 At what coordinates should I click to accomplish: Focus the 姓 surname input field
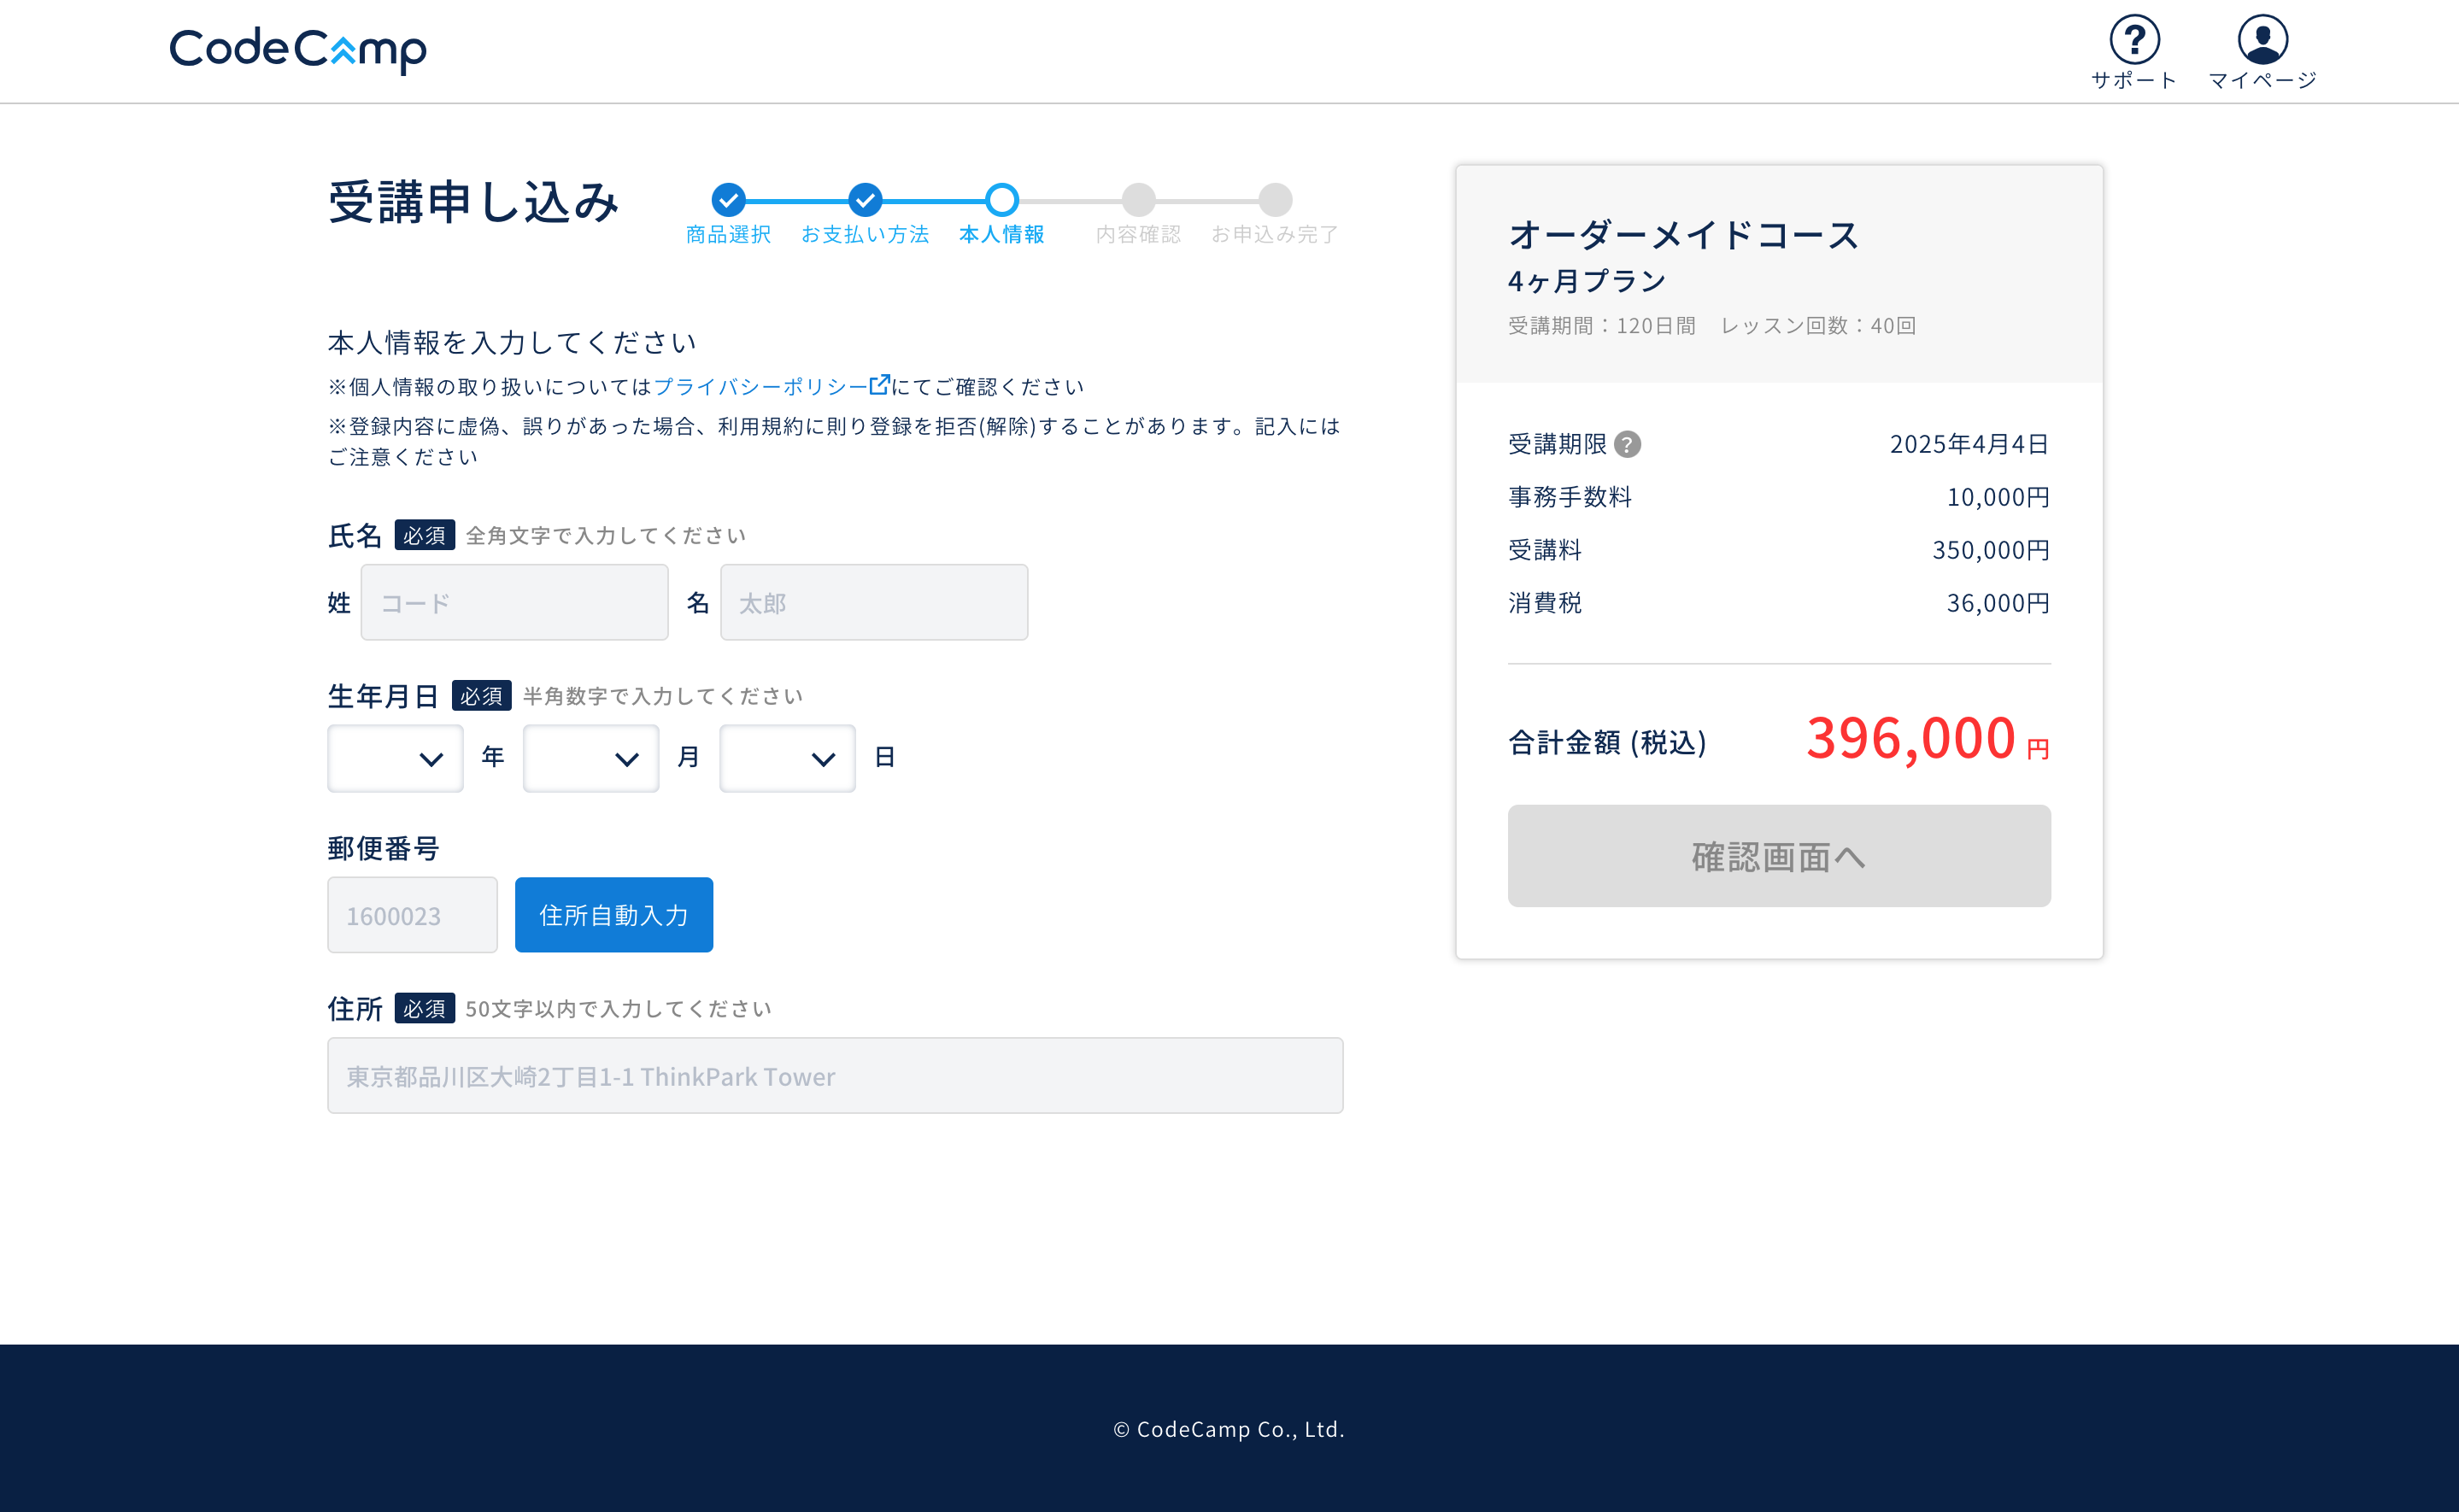point(514,602)
